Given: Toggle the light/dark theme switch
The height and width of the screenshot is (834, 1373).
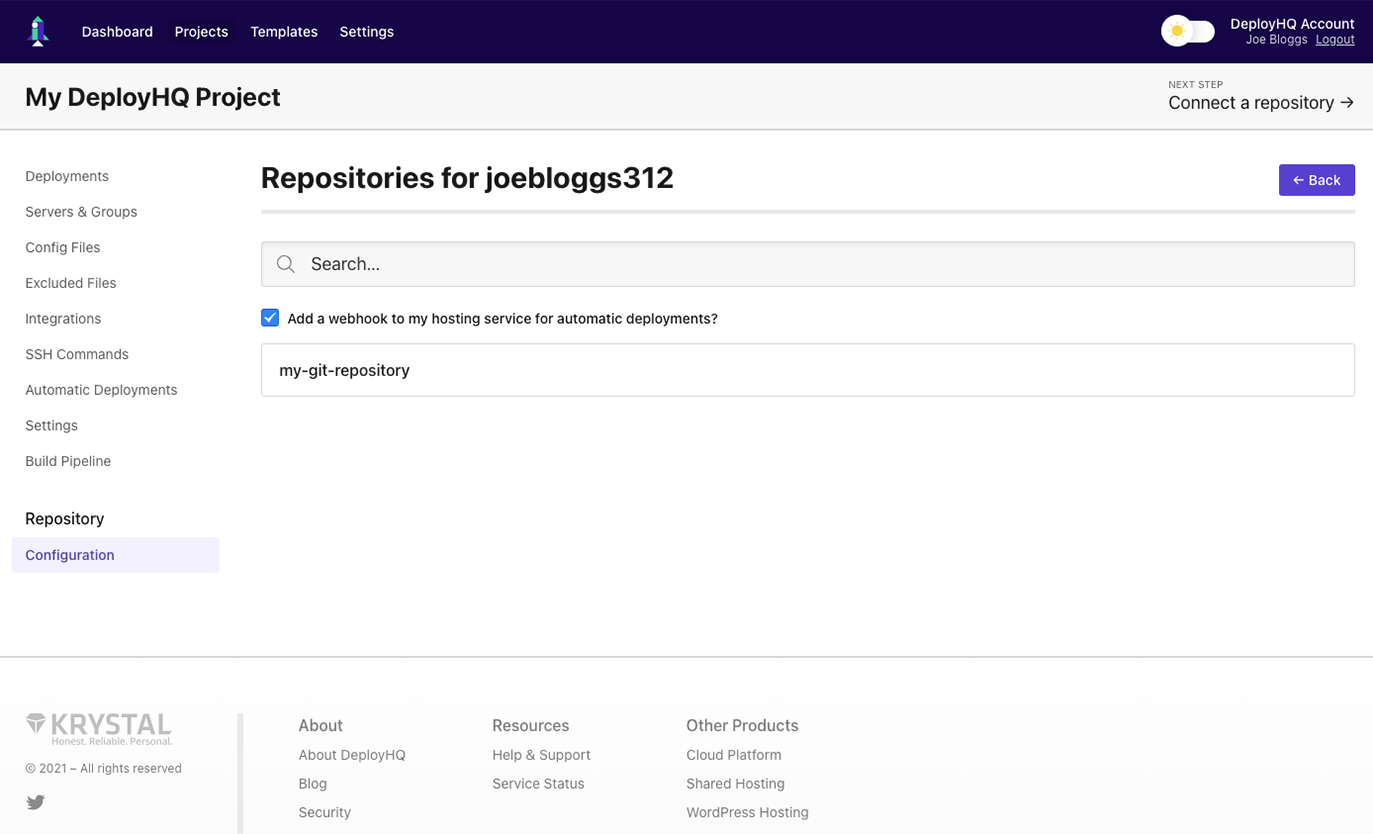Looking at the screenshot, I should point(1188,31).
